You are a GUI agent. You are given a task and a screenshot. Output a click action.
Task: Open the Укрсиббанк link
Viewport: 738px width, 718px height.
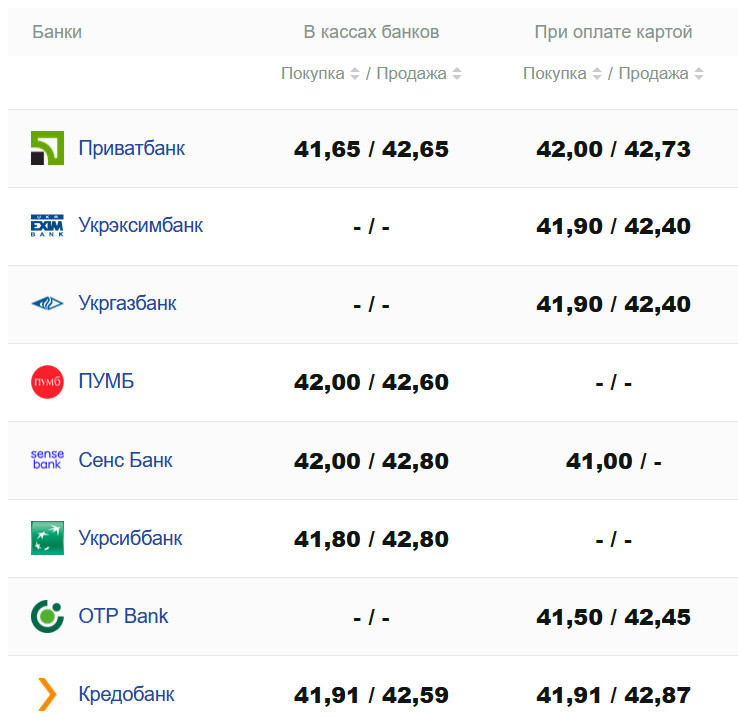pos(131,538)
